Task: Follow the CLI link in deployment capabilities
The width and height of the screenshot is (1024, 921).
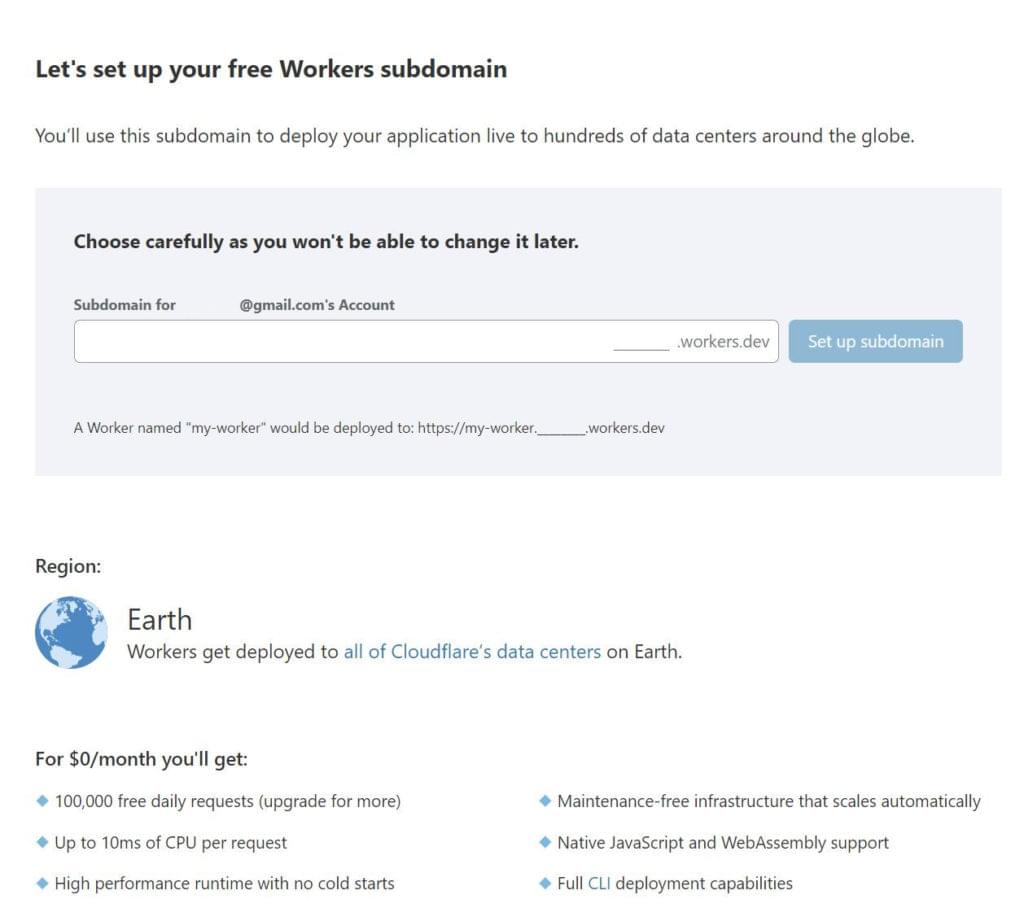Action: coord(599,884)
